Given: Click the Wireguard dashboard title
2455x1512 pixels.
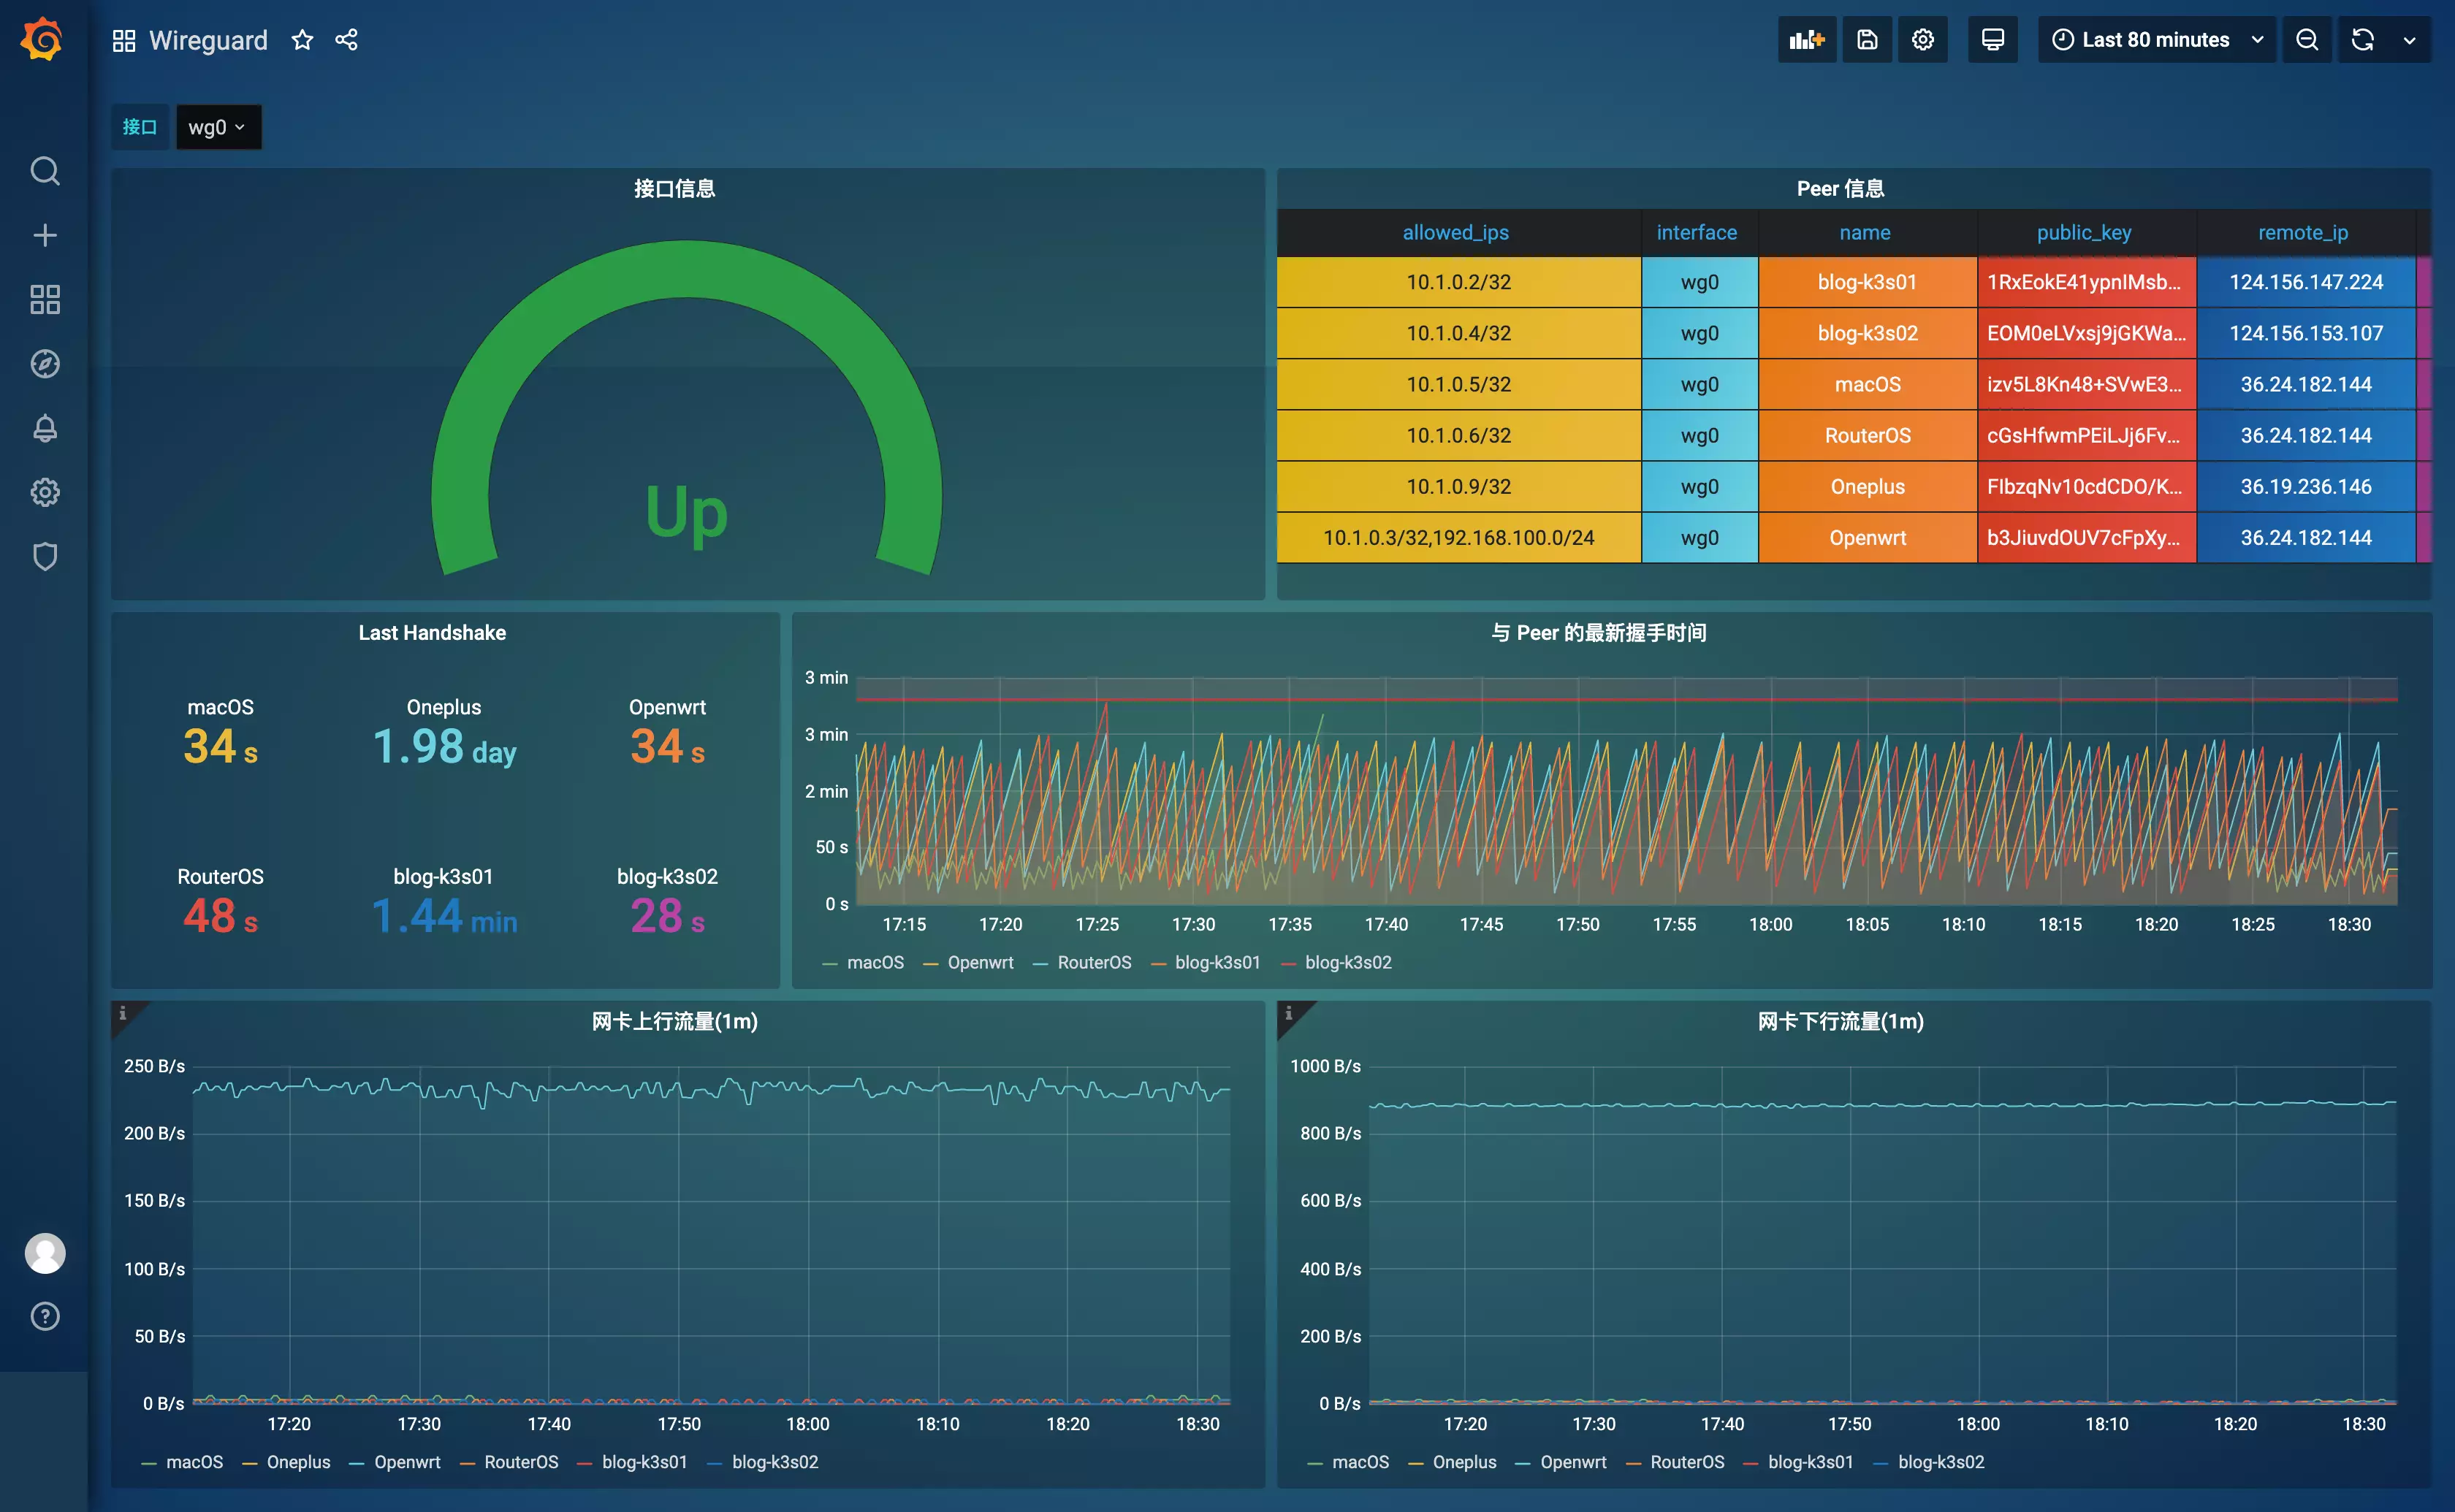Looking at the screenshot, I should tap(208, 40).
